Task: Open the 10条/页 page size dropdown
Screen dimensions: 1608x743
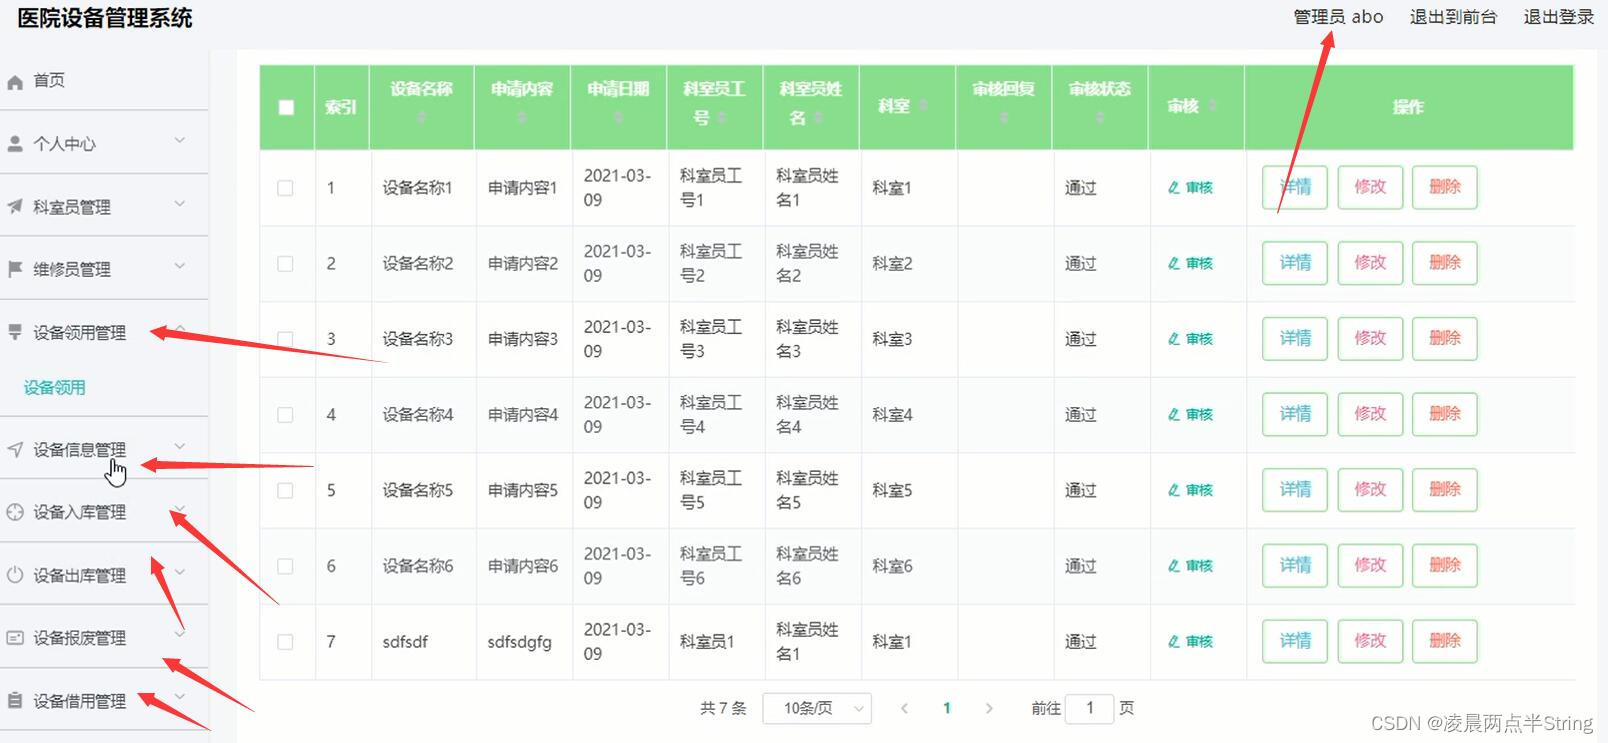Action: pos(817,708)
